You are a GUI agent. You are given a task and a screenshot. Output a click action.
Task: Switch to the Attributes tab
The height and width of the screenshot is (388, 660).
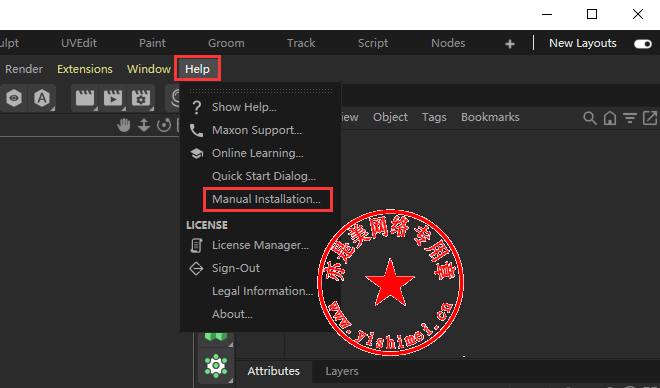tap(274, 371)
